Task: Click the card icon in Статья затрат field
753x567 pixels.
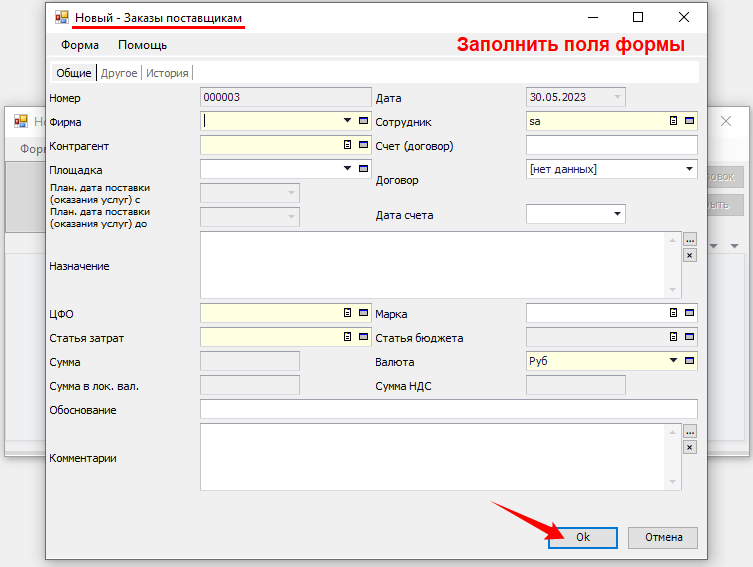Action: tap(364, 338)
